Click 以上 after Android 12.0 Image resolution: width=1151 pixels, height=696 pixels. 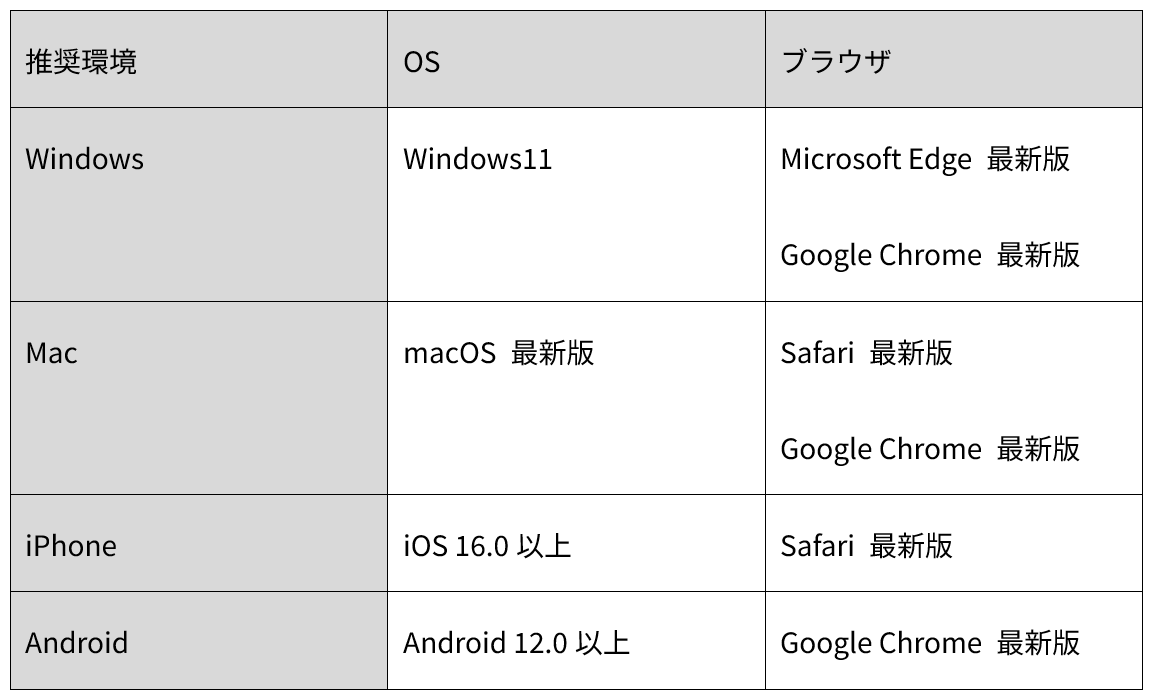click(x=603, y=642)
